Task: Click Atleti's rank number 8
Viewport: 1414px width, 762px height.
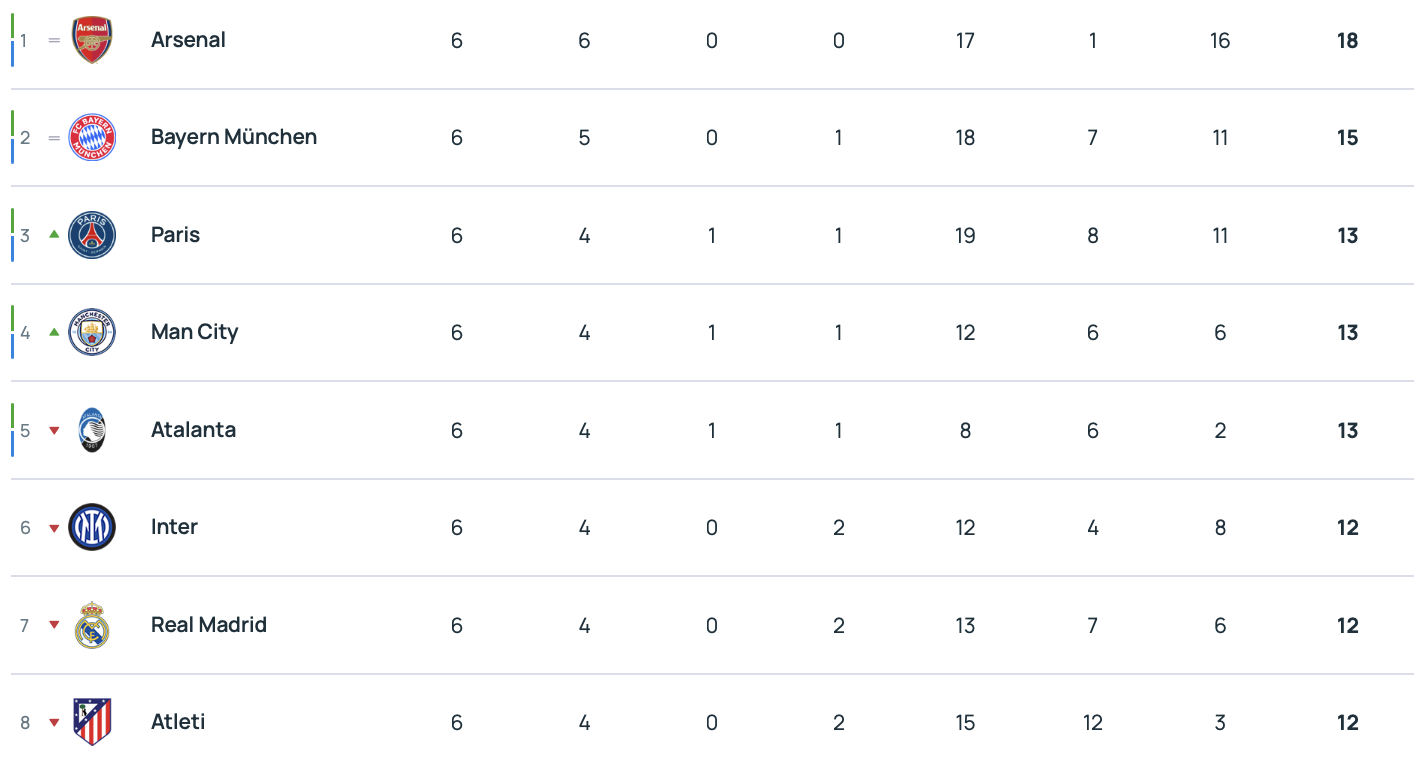Action: click(x=25, y=723)
